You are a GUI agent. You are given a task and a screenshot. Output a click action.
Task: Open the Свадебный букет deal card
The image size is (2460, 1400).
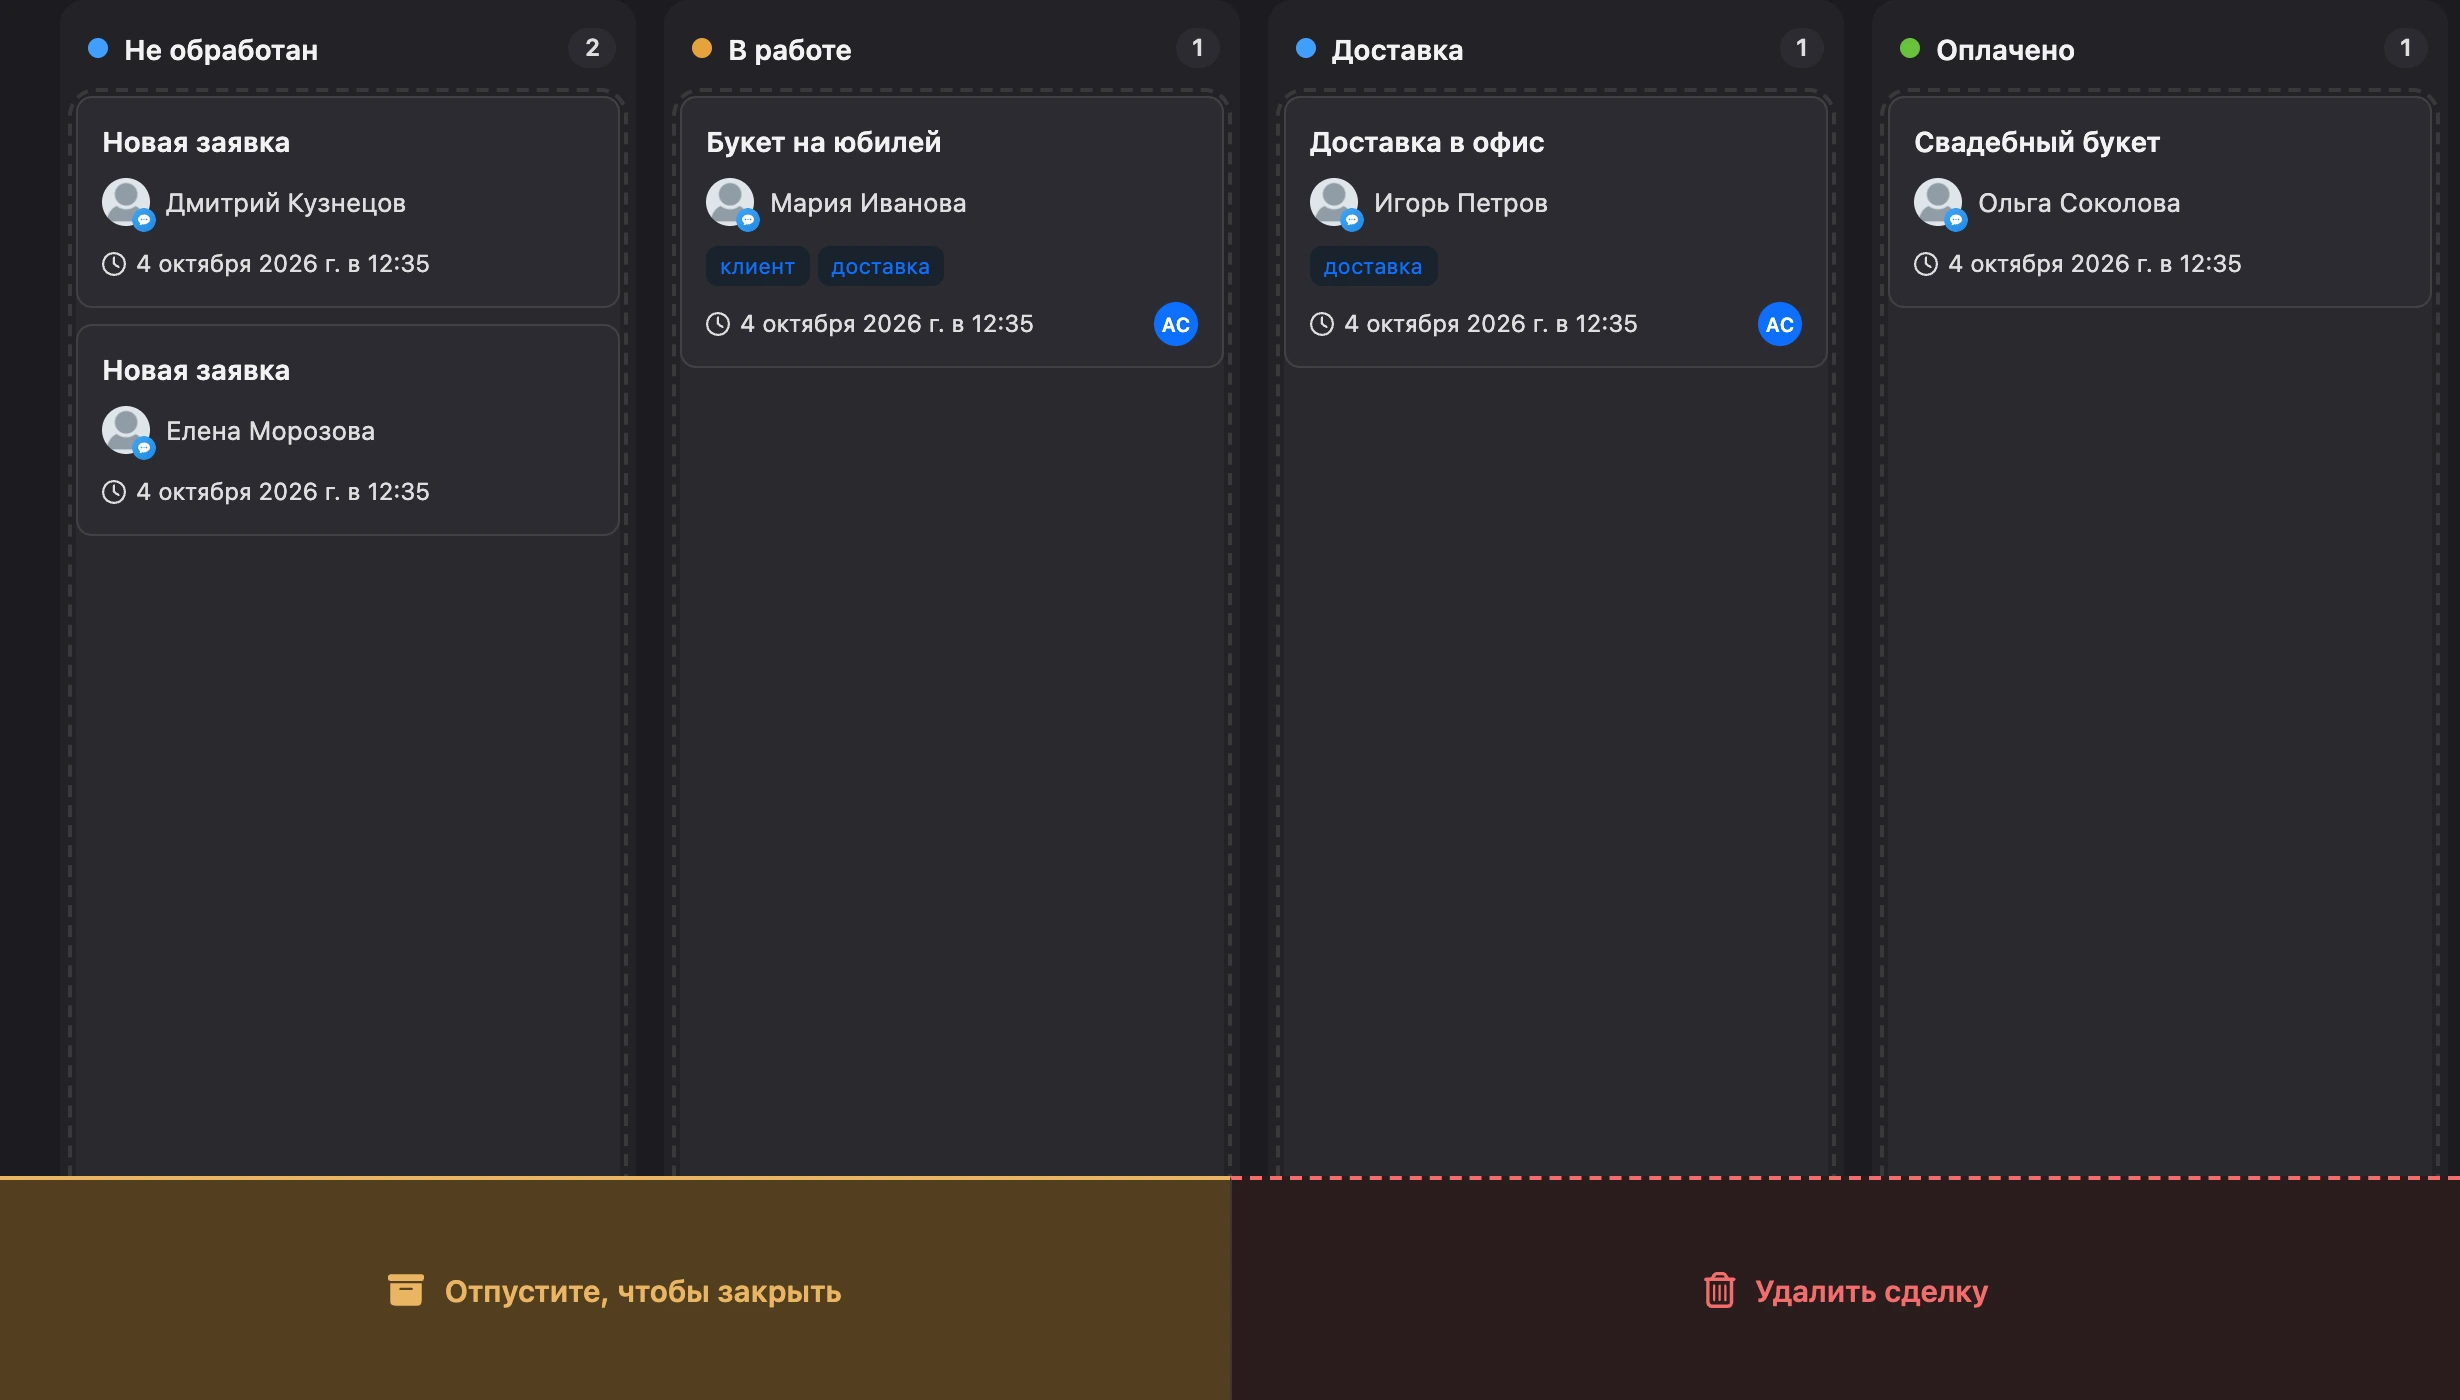pyautogui.click(x=2160, y=202)
